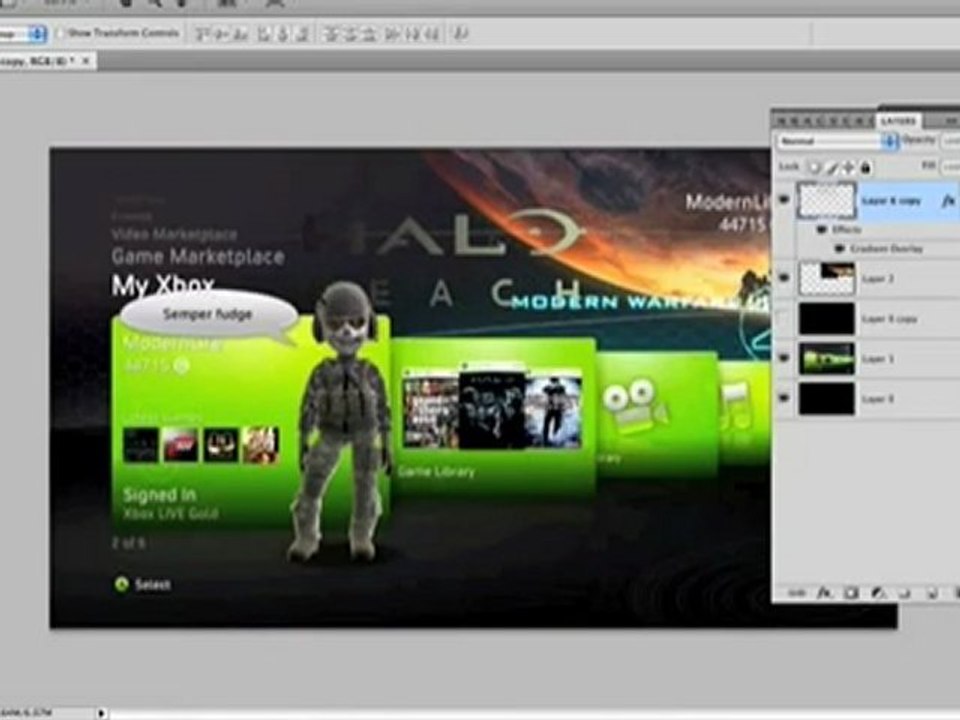This screenshot has height=720, width=960.
Task: Click the fx badge on the selected layer
Action: point(948,201)
